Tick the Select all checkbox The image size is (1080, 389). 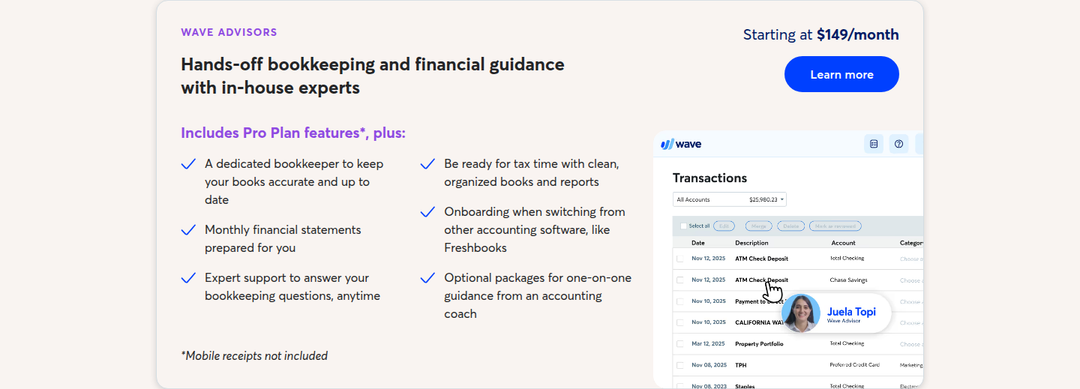click(683, 226)
